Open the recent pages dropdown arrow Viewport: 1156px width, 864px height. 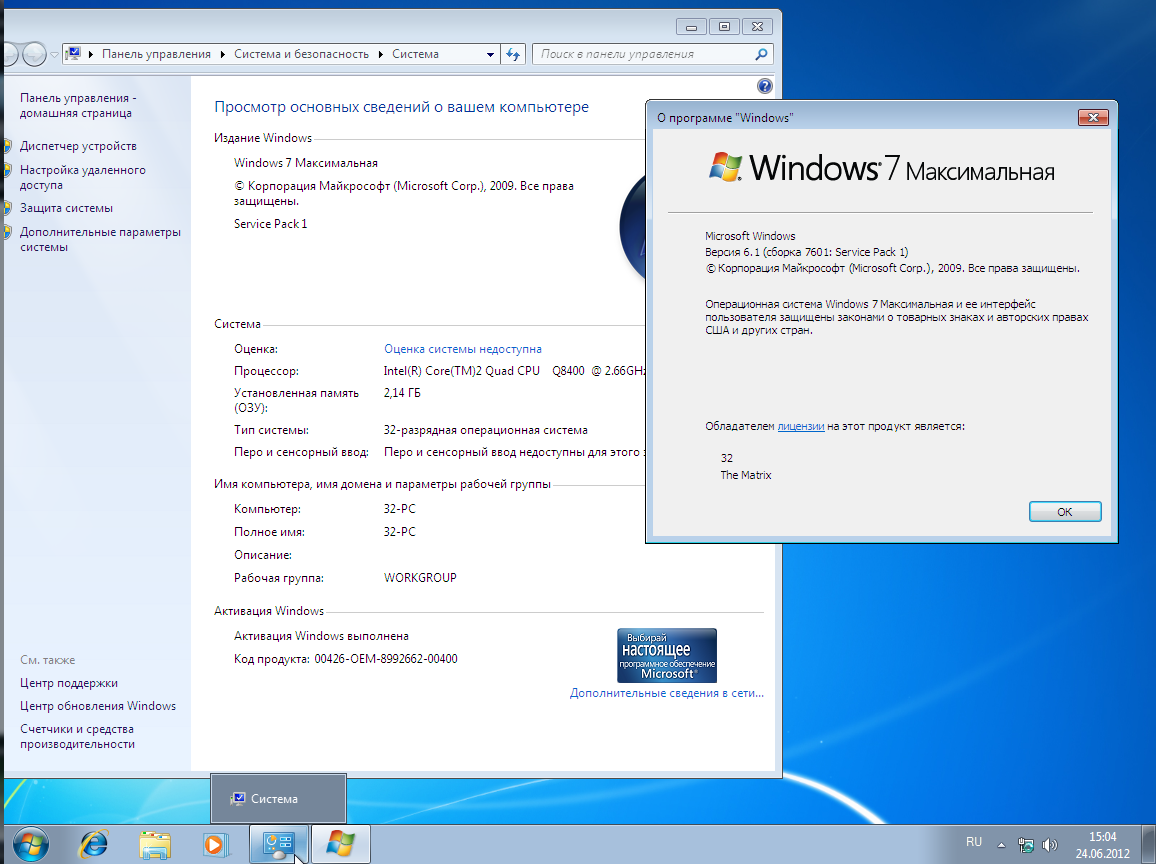click(54, 55)
